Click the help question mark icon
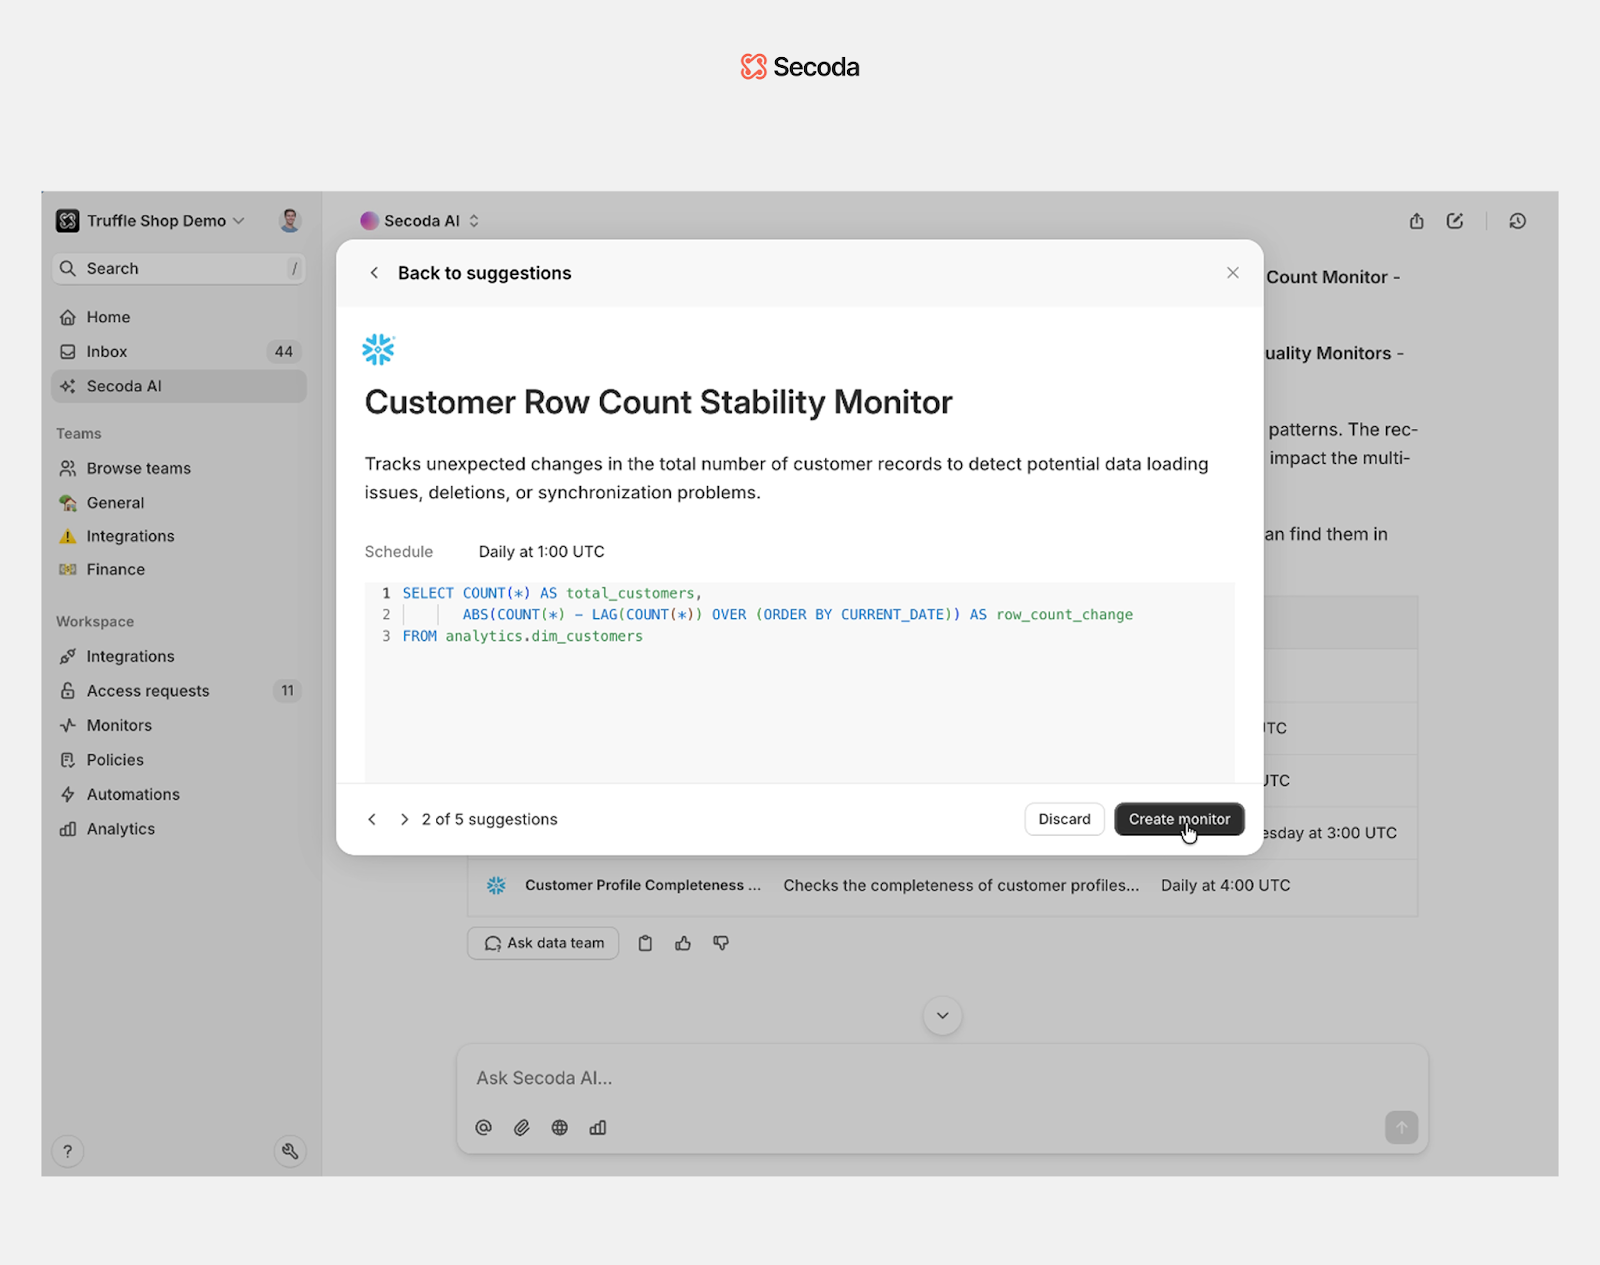 pyautogui.click(x=67, y=1151)
